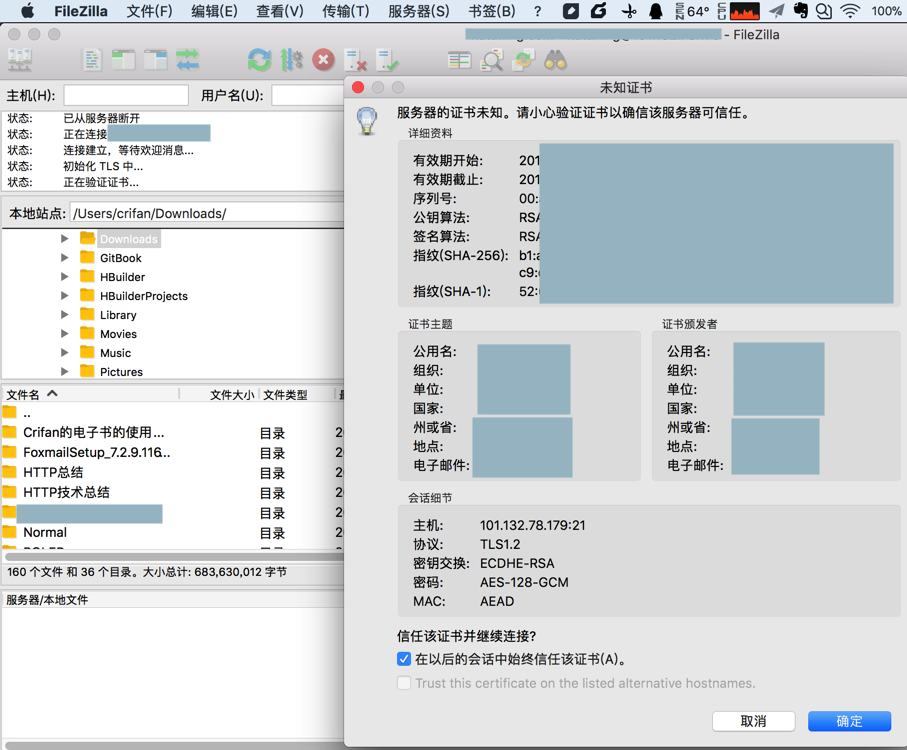
Task: Expand Movies folder in tree
Action: click(x=65, y=333)
